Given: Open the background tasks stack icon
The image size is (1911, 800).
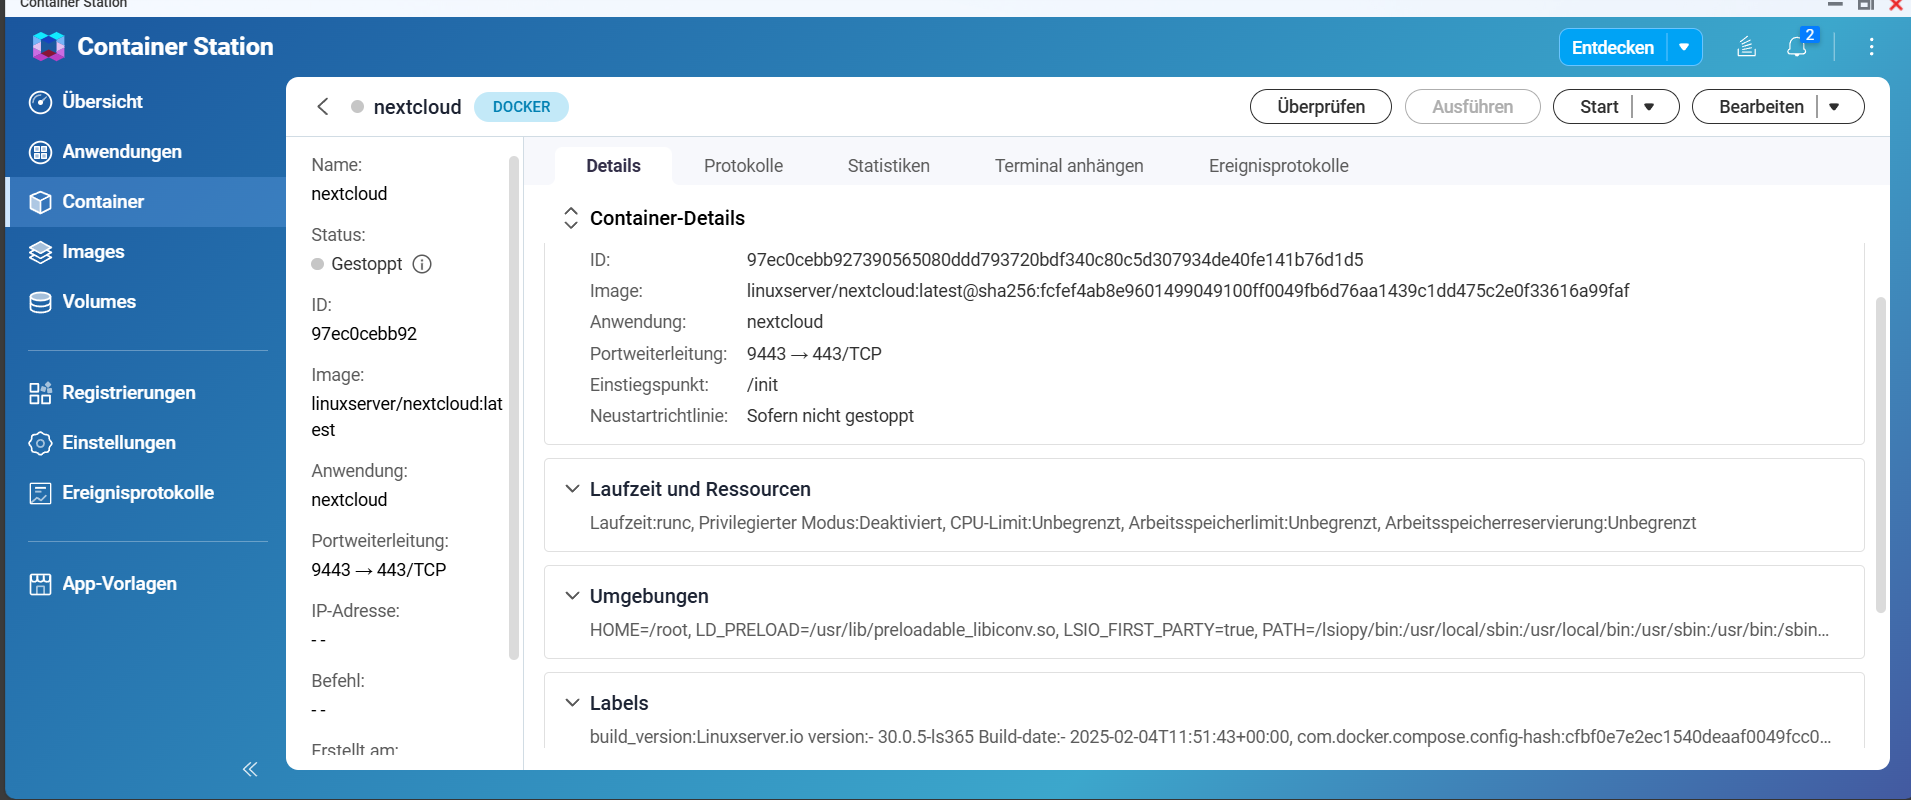Looking at the screenshot, I should coord(1746,47).
